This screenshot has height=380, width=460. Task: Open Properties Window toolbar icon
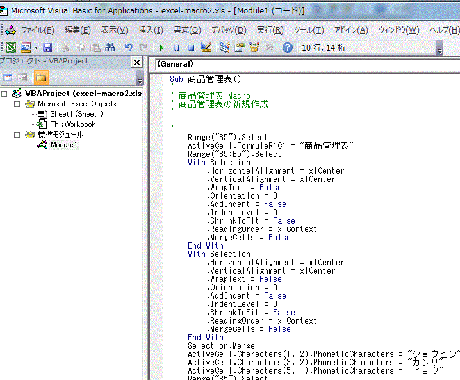239,48
